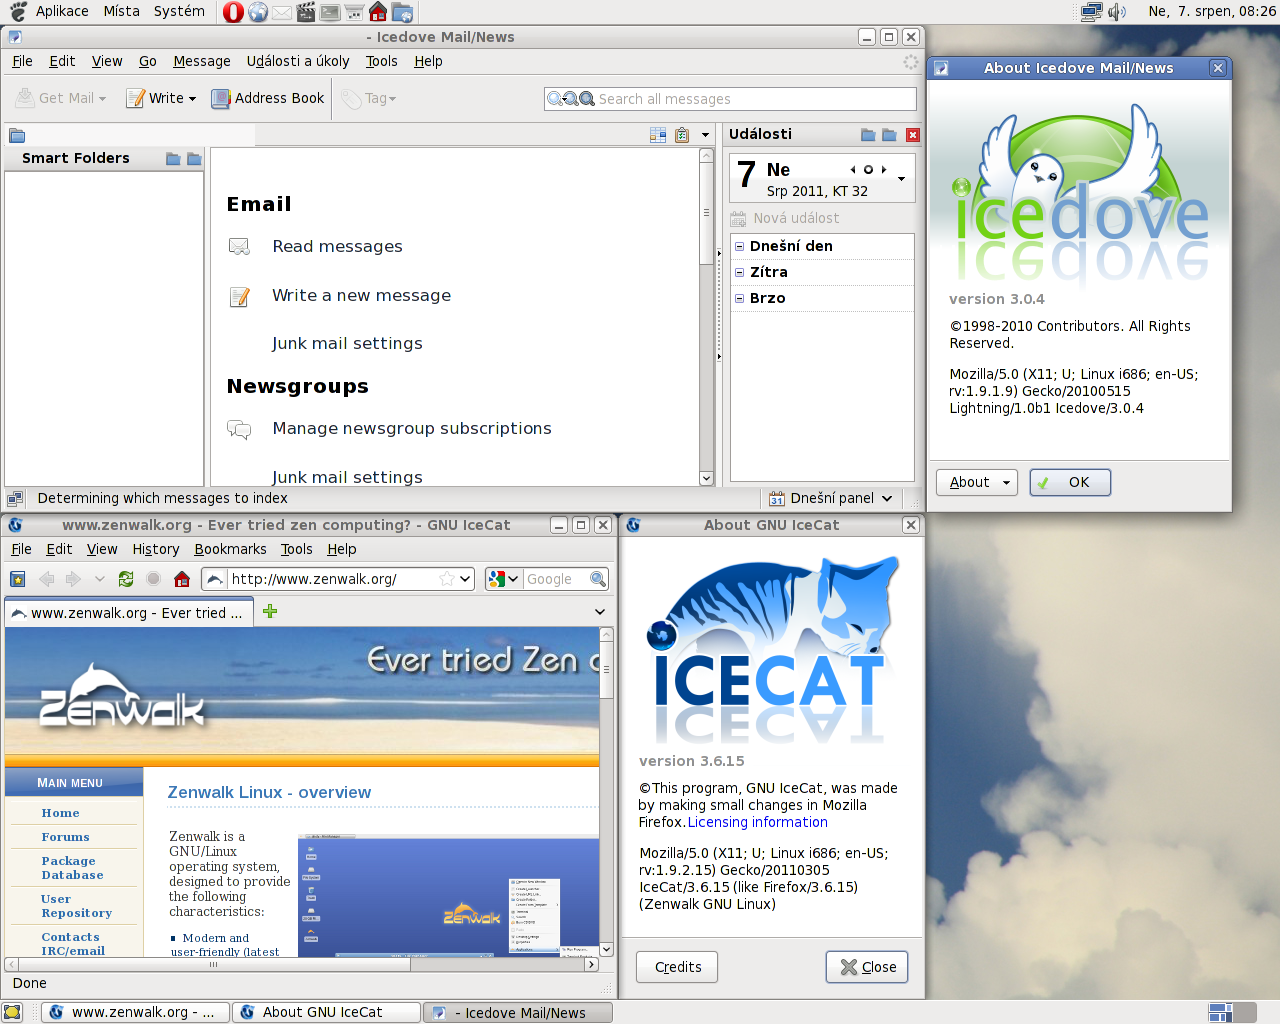The image size is (1280, 1024).
Task: Close the Události pane with the red X
Action: [x=912, y=135]
